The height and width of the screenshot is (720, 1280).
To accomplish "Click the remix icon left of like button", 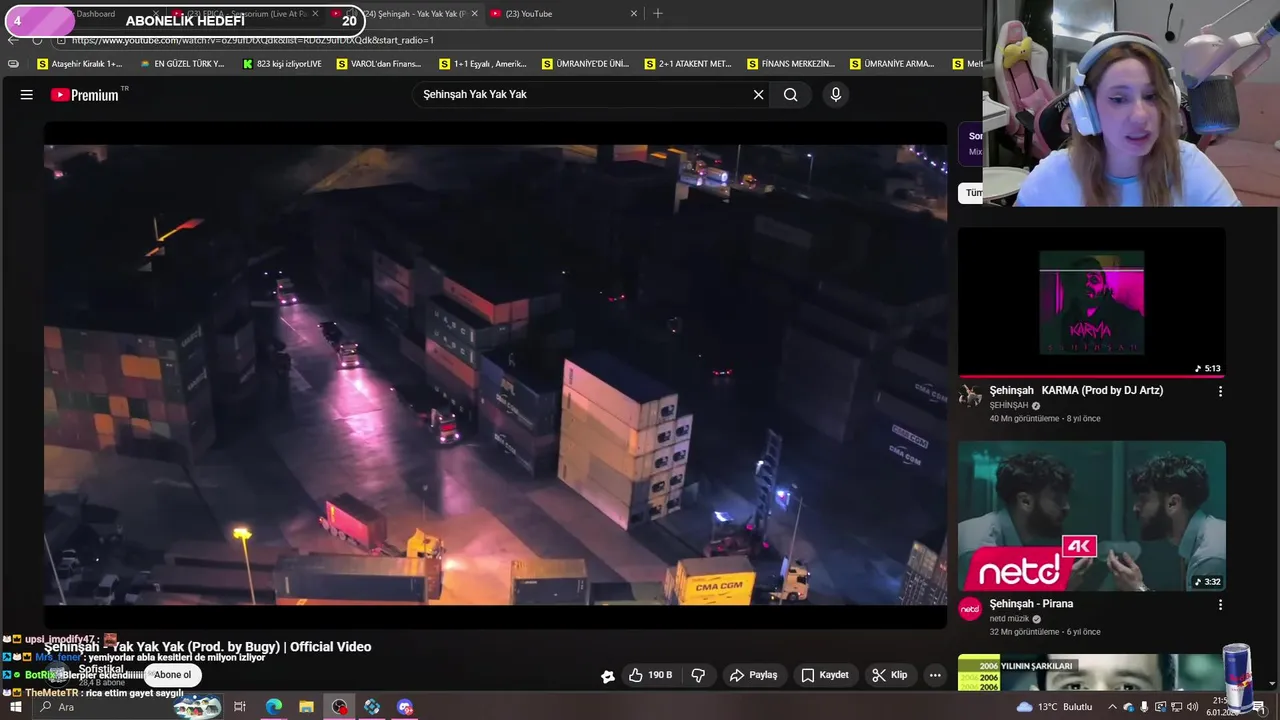I will (608, 676).
